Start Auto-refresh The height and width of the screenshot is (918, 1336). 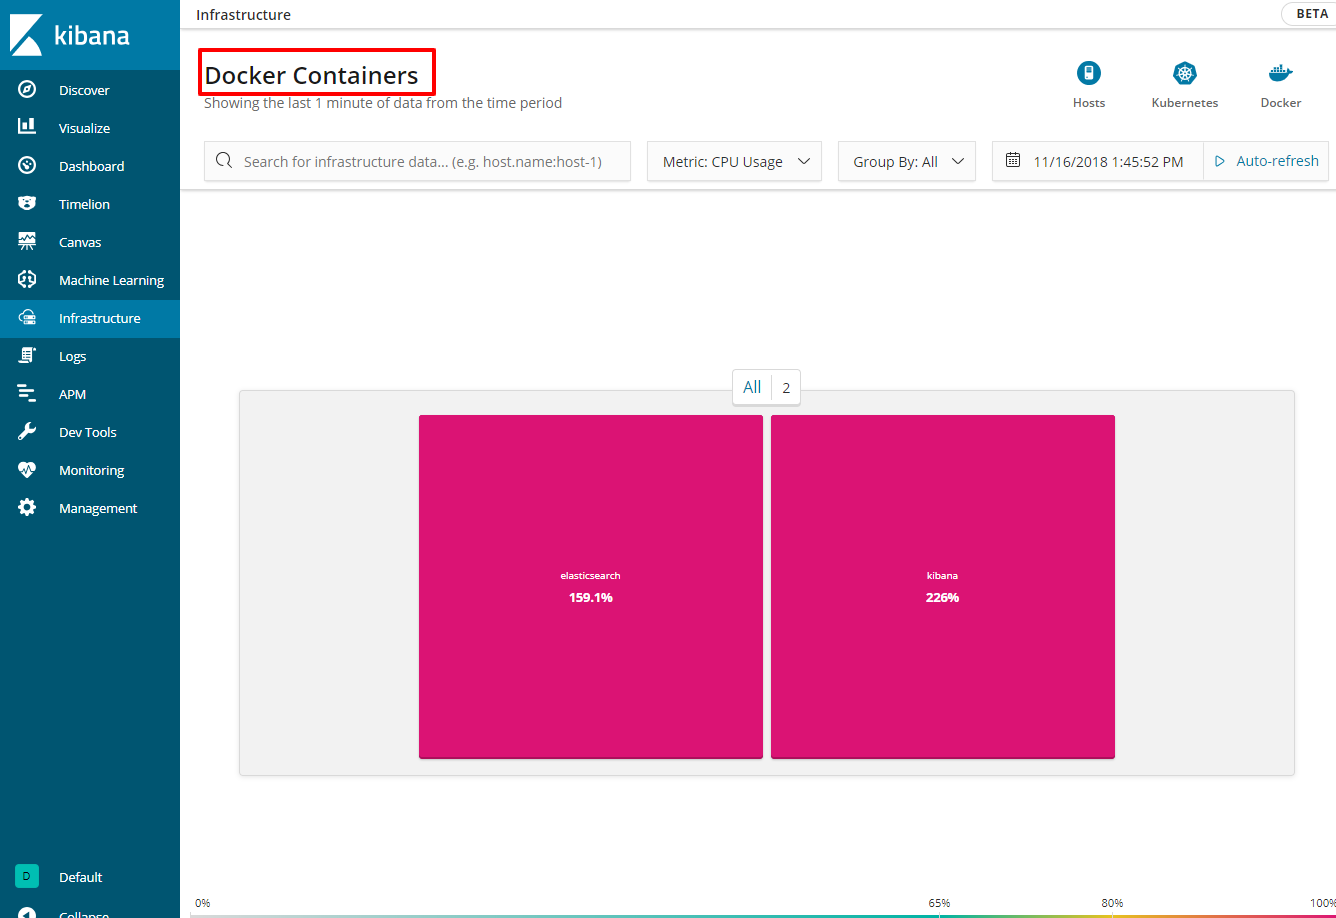pos(1267,161)
